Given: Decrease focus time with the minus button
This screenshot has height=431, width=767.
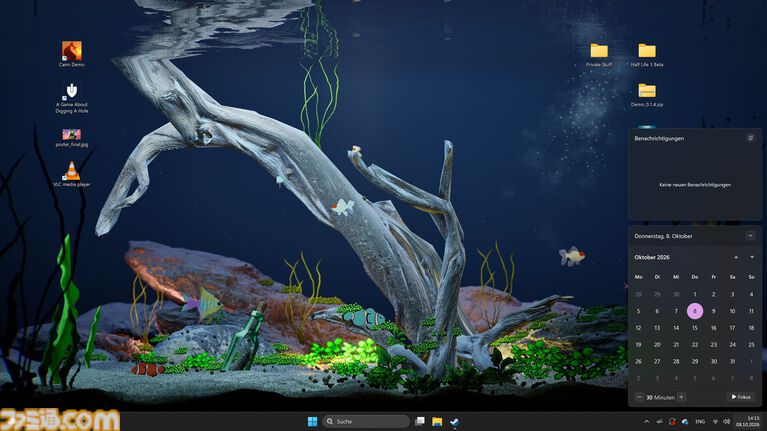Looking at the screenshot, I should coord(639,397).
